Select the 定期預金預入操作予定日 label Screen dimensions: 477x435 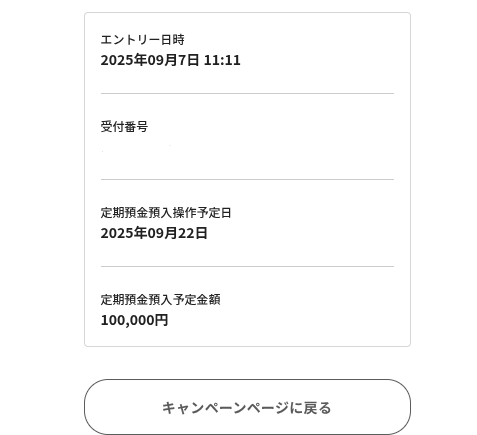click(166, 213)
